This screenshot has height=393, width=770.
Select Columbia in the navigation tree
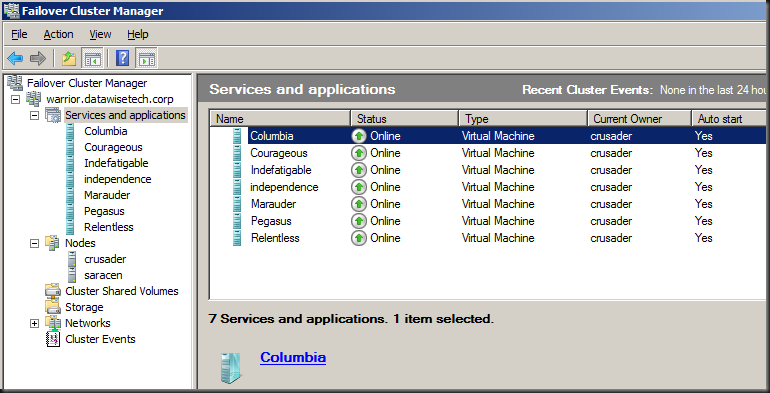coord(106,131)
